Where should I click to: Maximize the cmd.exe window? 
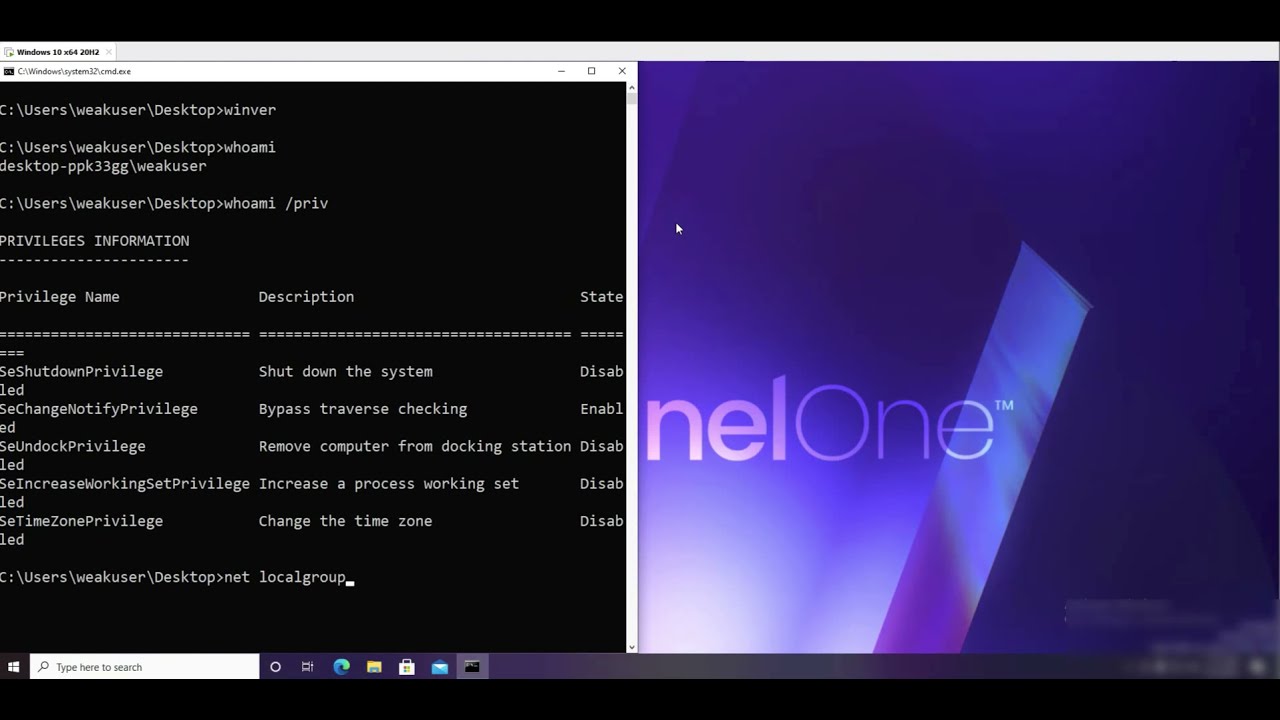tap(591, 71)
